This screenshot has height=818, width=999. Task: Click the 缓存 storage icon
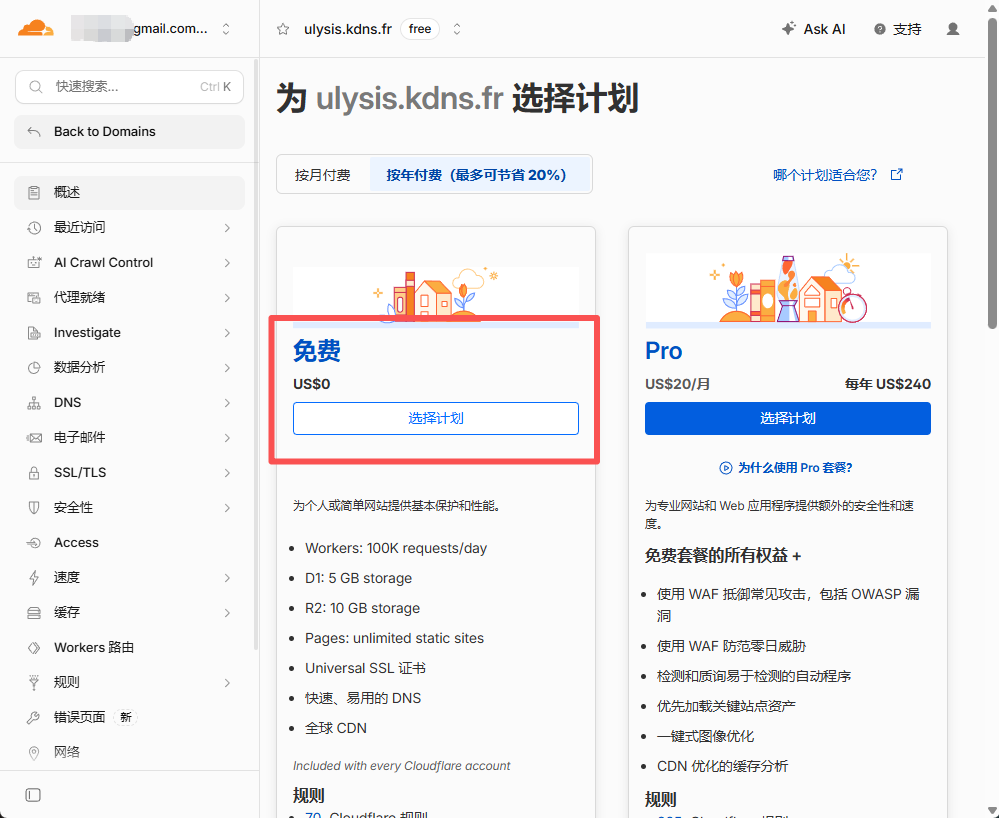[x=34, y=613]
